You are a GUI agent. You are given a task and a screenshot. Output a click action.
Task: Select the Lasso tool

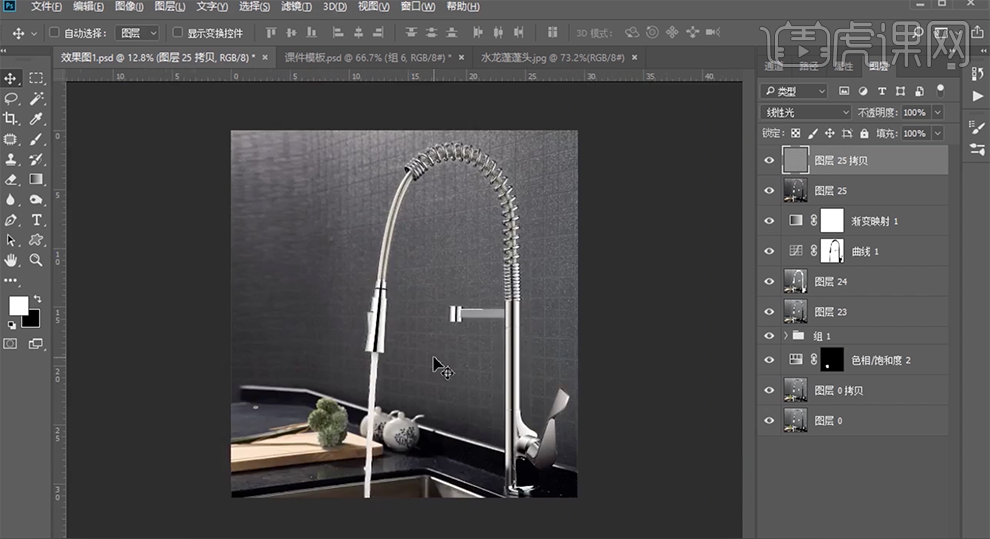(x=11, y=99)
